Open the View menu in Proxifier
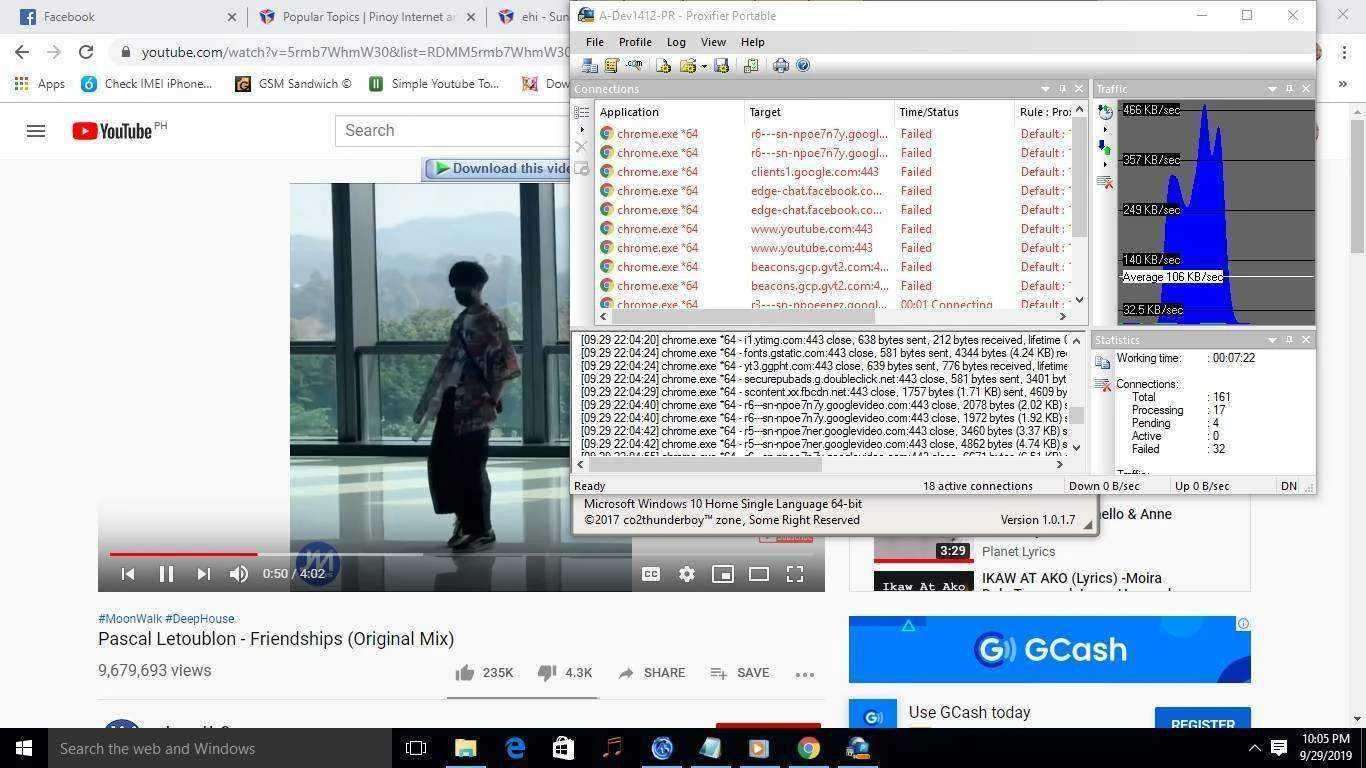Viewport: 1366px width, 768px height. point(713,42)
